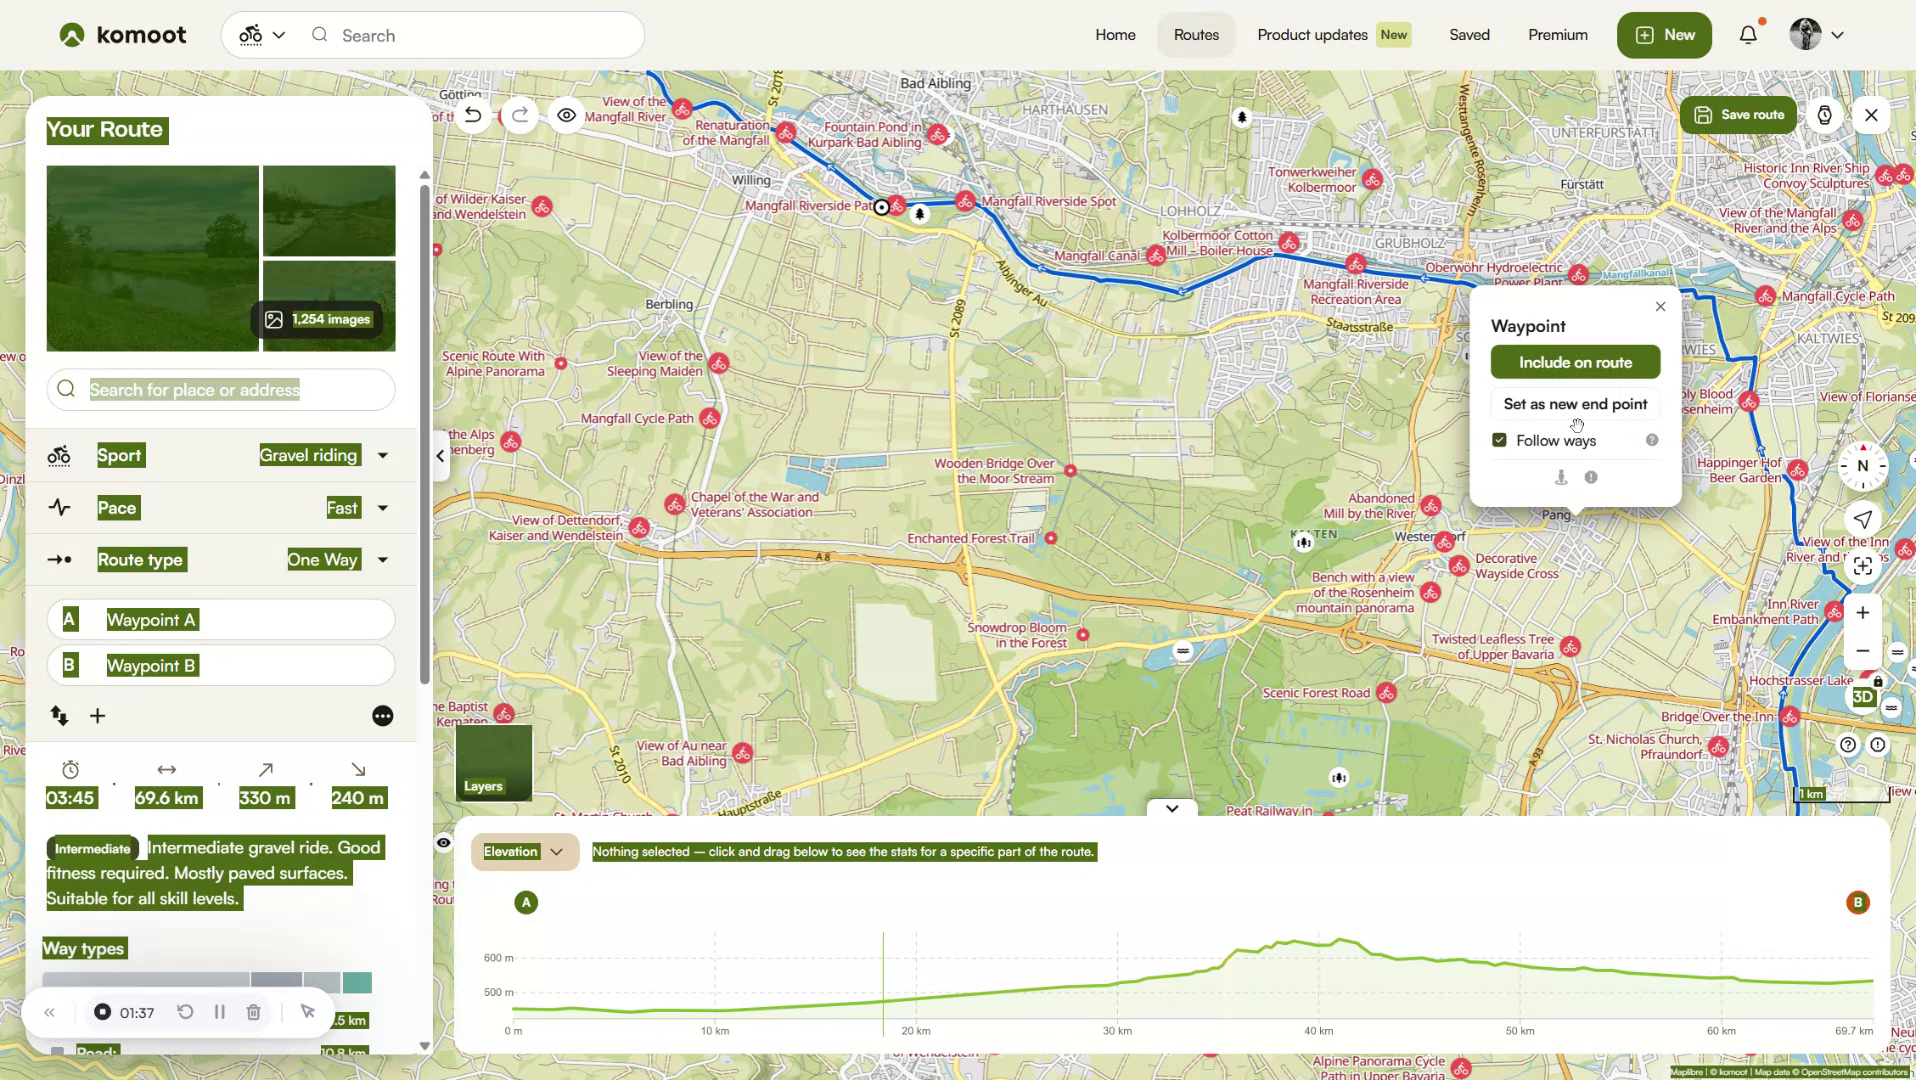Click the locate-me arrow icon on the map
1916x1080 pixels.
click(1861, 519)
